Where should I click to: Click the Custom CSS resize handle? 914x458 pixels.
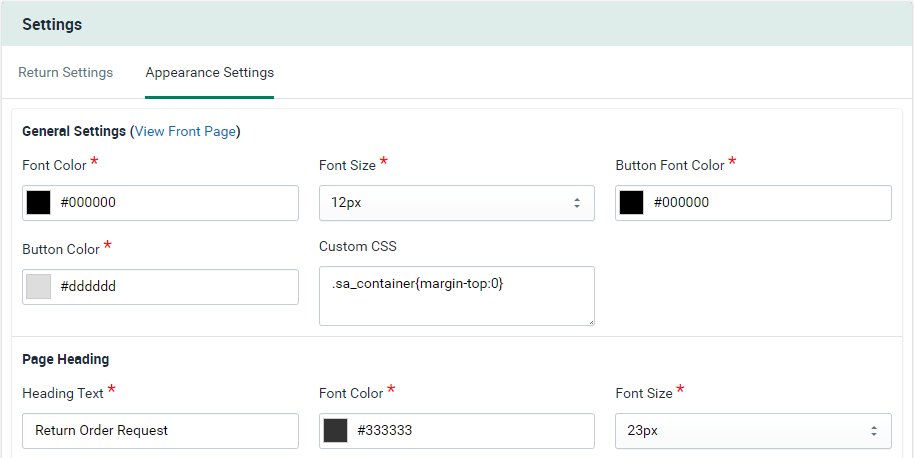point(590,321)
